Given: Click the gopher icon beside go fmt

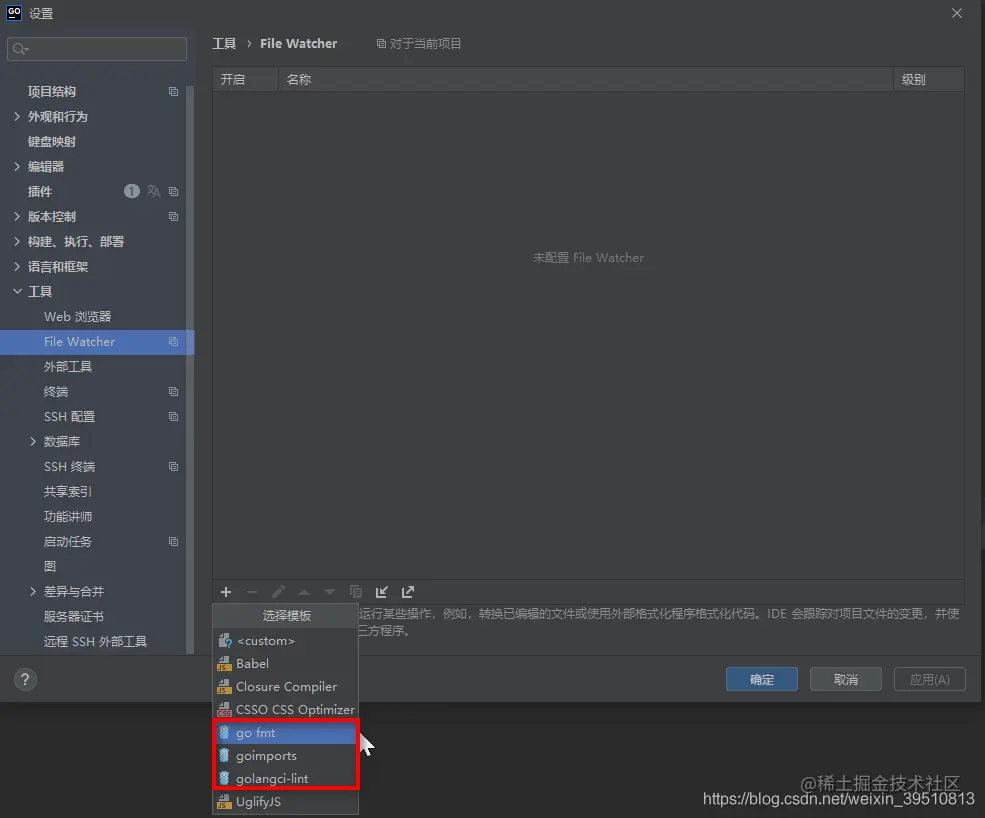Looking at the screenshot, I should (x=224, y=733).
